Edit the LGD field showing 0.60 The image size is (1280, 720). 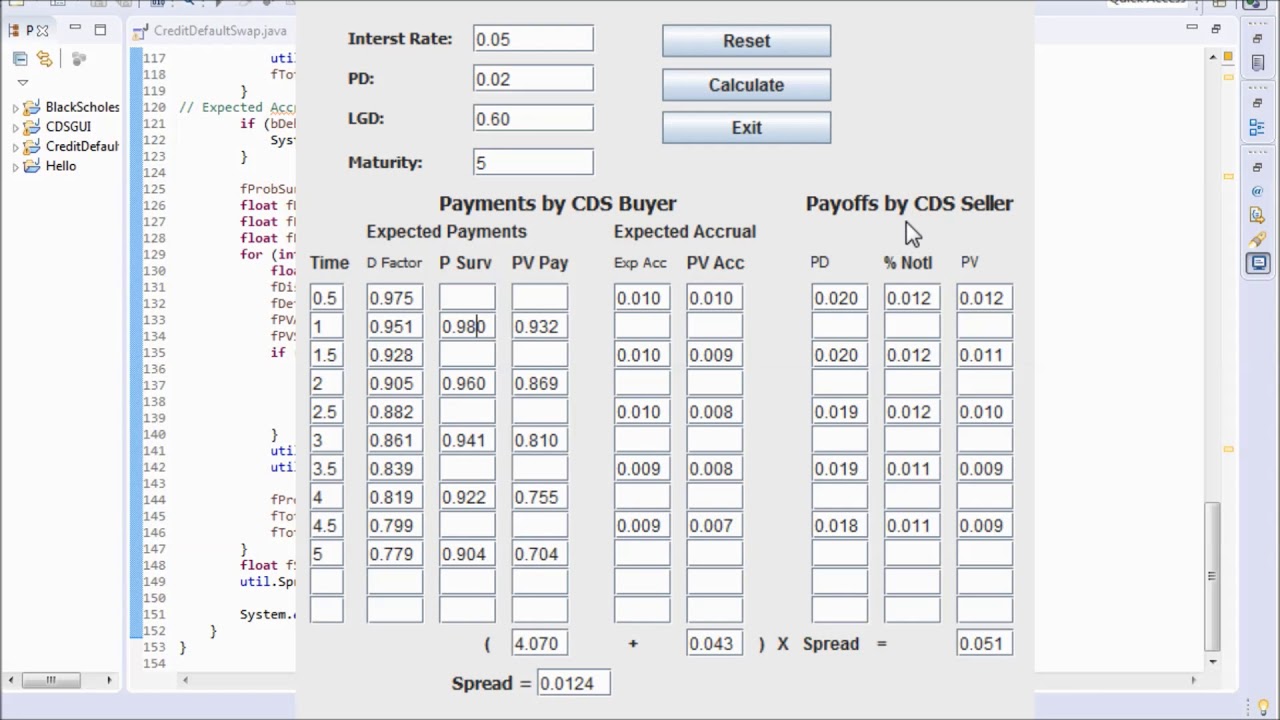[533, 119]
